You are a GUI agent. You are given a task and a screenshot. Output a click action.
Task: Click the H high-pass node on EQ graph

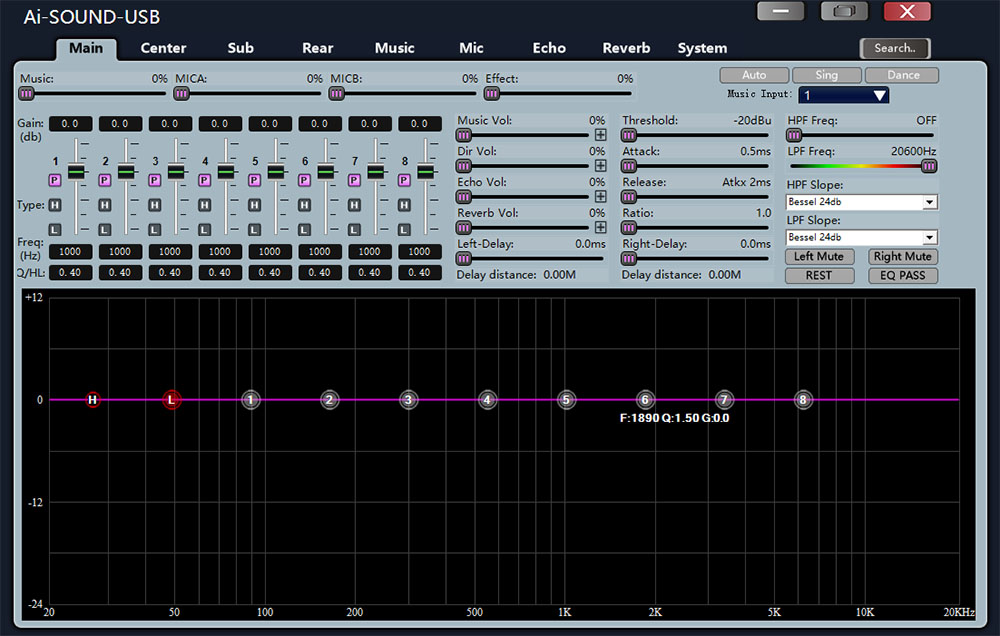tap(92, 400)
